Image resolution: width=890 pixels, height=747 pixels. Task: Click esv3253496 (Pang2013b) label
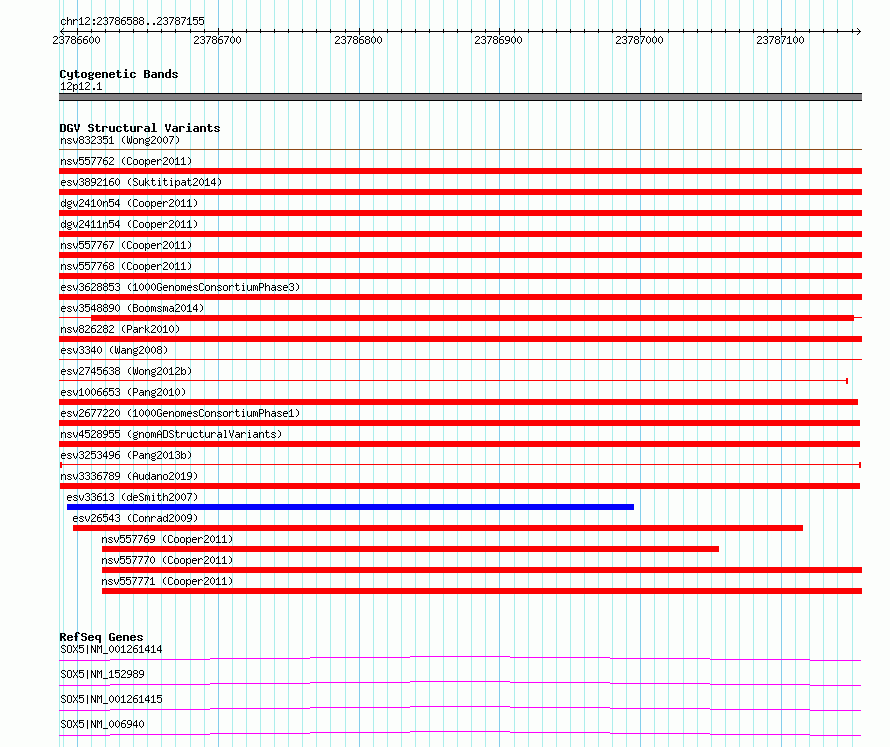[126, 455]
